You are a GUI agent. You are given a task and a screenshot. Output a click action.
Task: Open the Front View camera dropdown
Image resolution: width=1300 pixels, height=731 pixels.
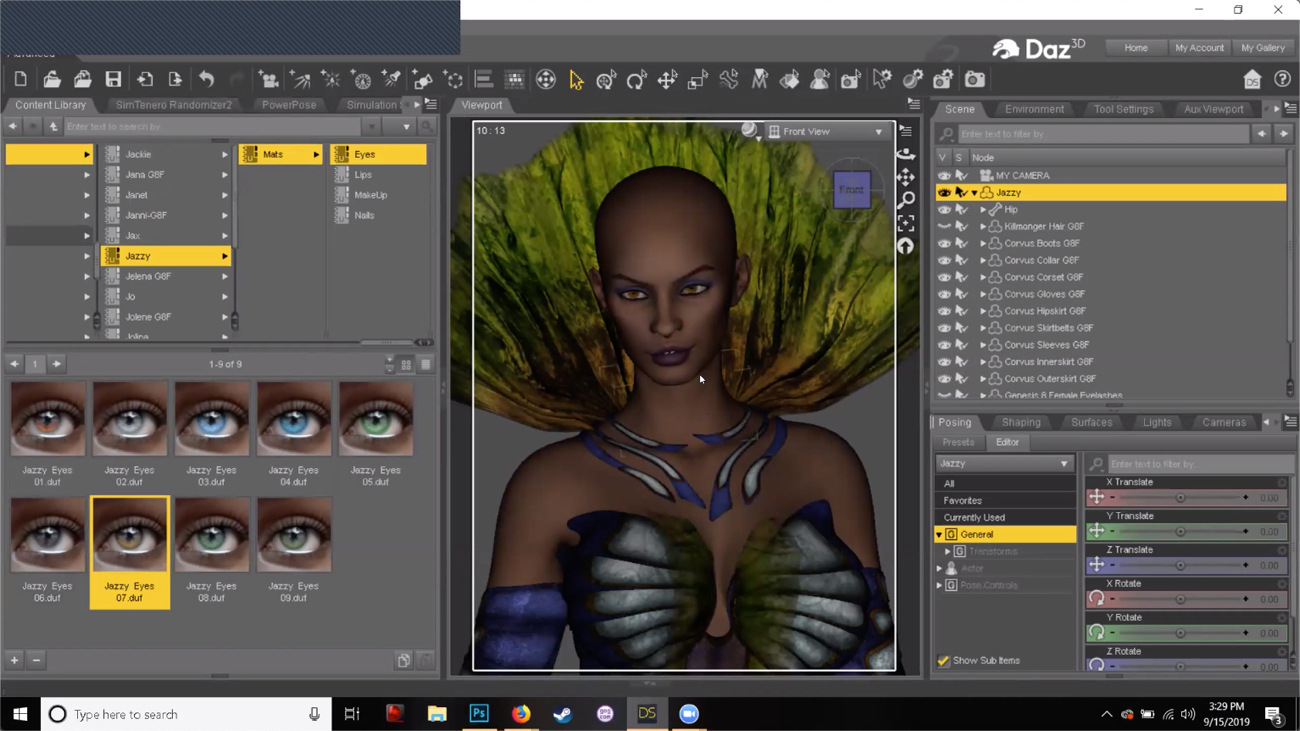[x=827, y=131]
